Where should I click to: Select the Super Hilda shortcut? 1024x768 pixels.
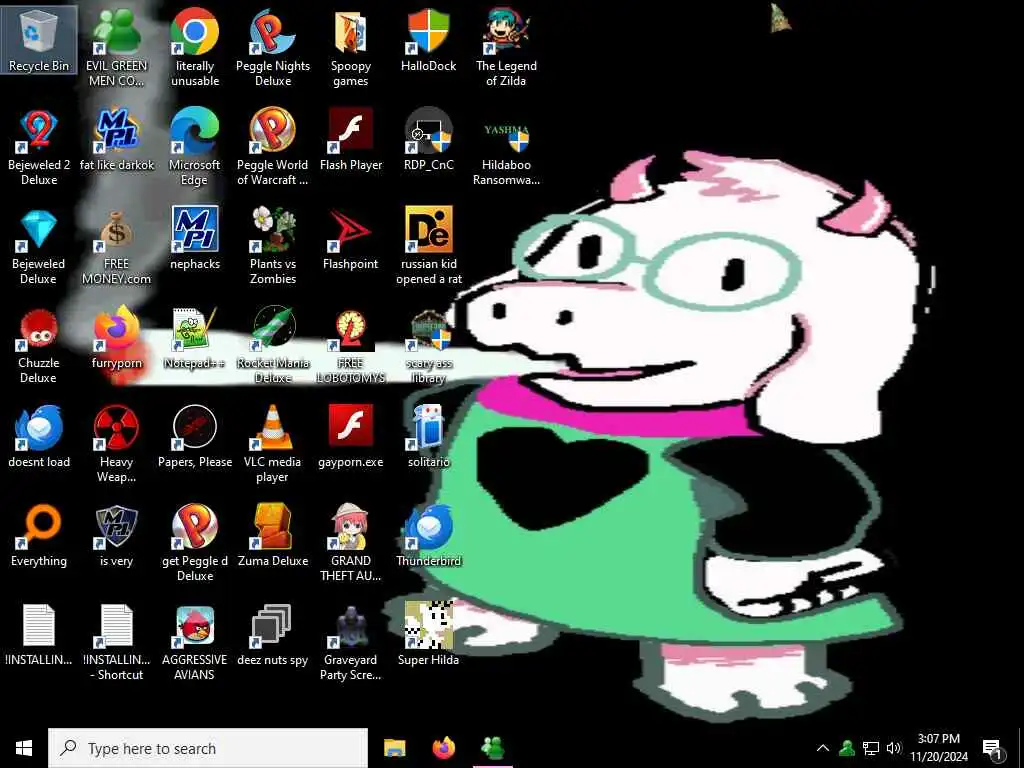coord(428,635)
